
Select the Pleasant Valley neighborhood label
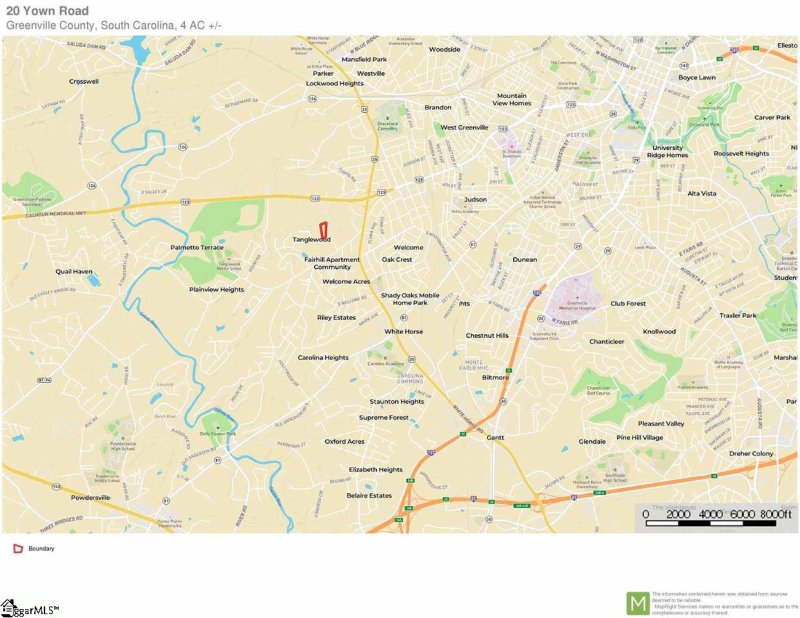[x=661, y=423]
